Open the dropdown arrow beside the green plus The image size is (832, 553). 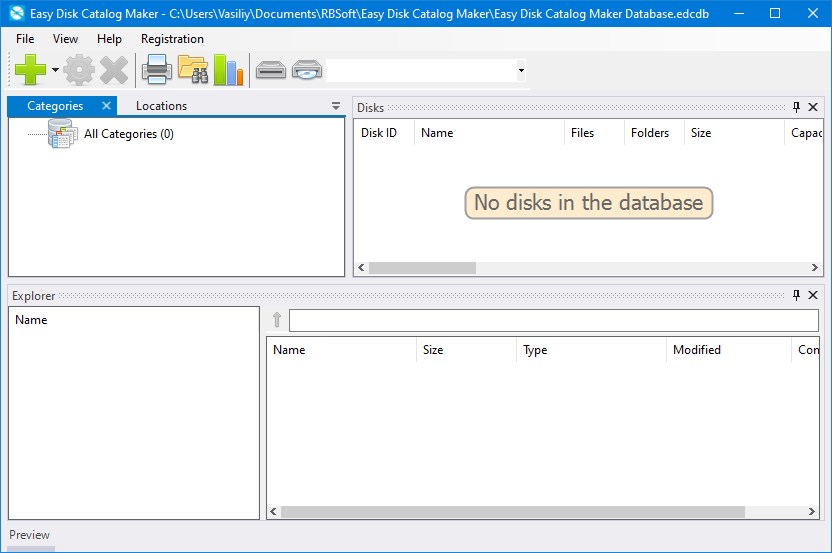coord(55,71)
